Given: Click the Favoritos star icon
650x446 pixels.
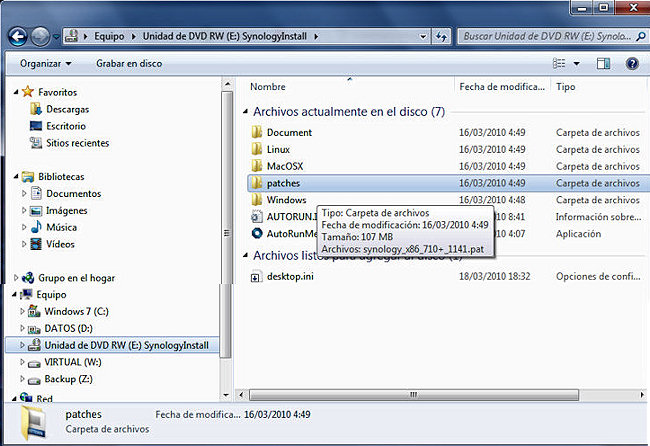Looking at the screenshot, I should click(28, 92).
